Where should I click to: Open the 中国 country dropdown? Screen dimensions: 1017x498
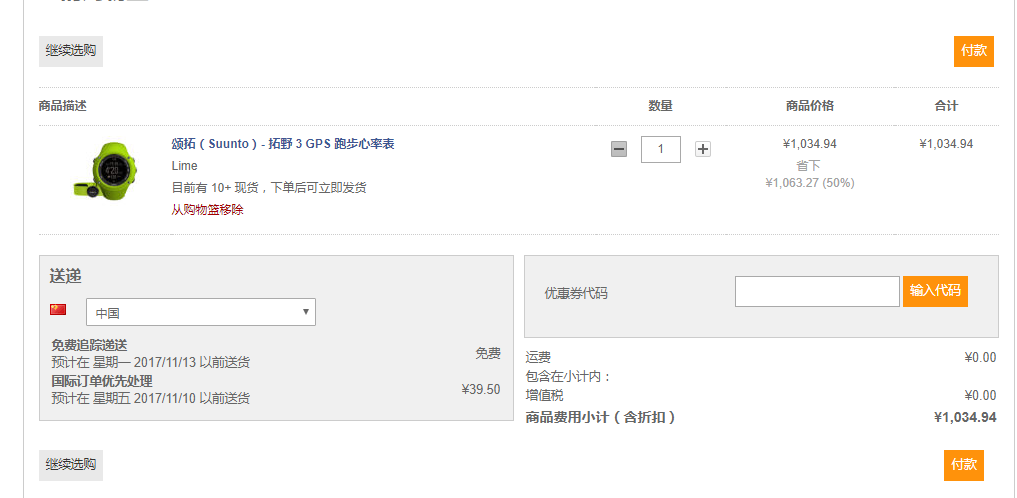[201, 313]
